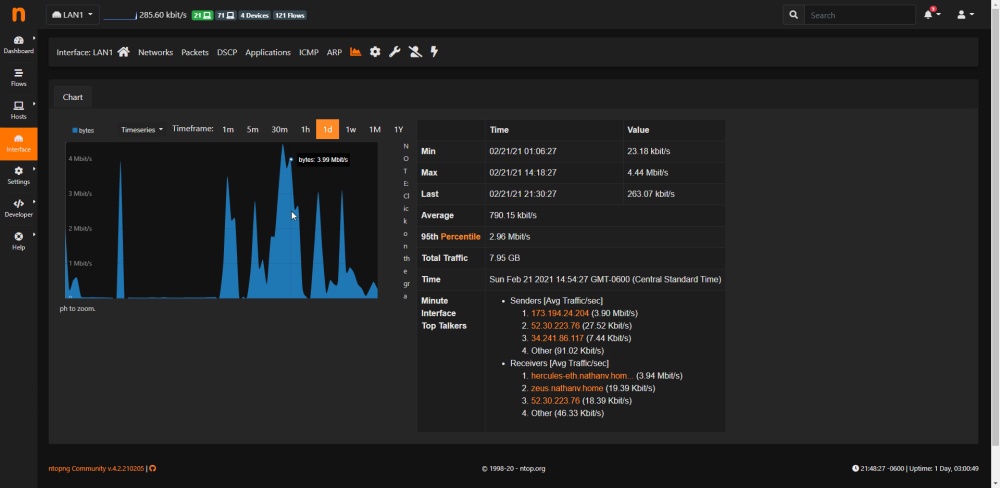Toggle the bytes series legend

pos(83,130)
